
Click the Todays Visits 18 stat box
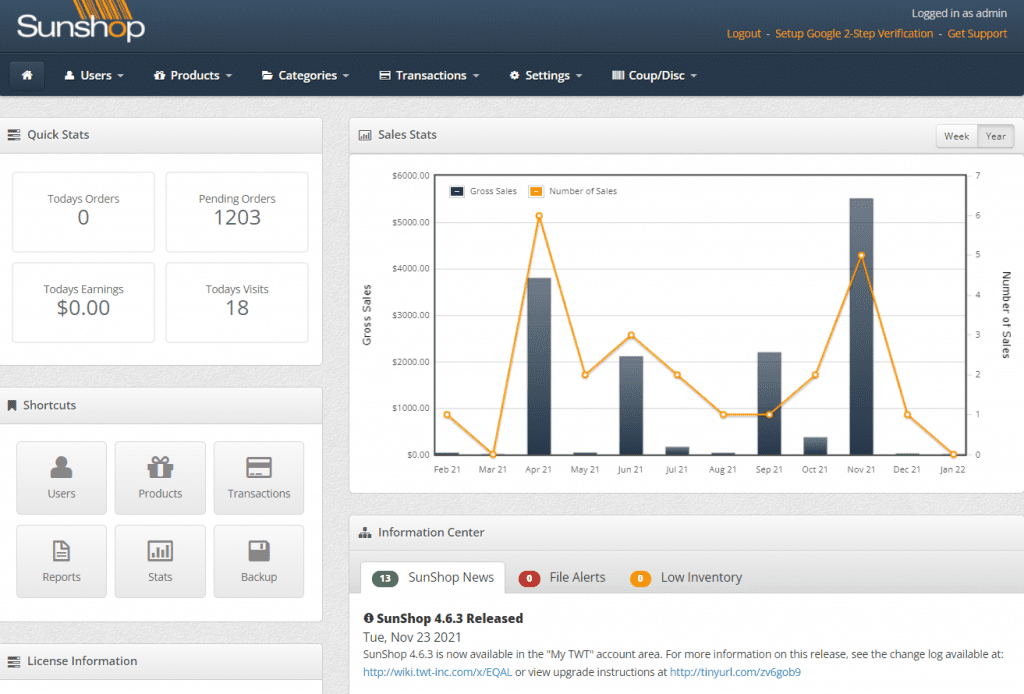coord(237,302)
